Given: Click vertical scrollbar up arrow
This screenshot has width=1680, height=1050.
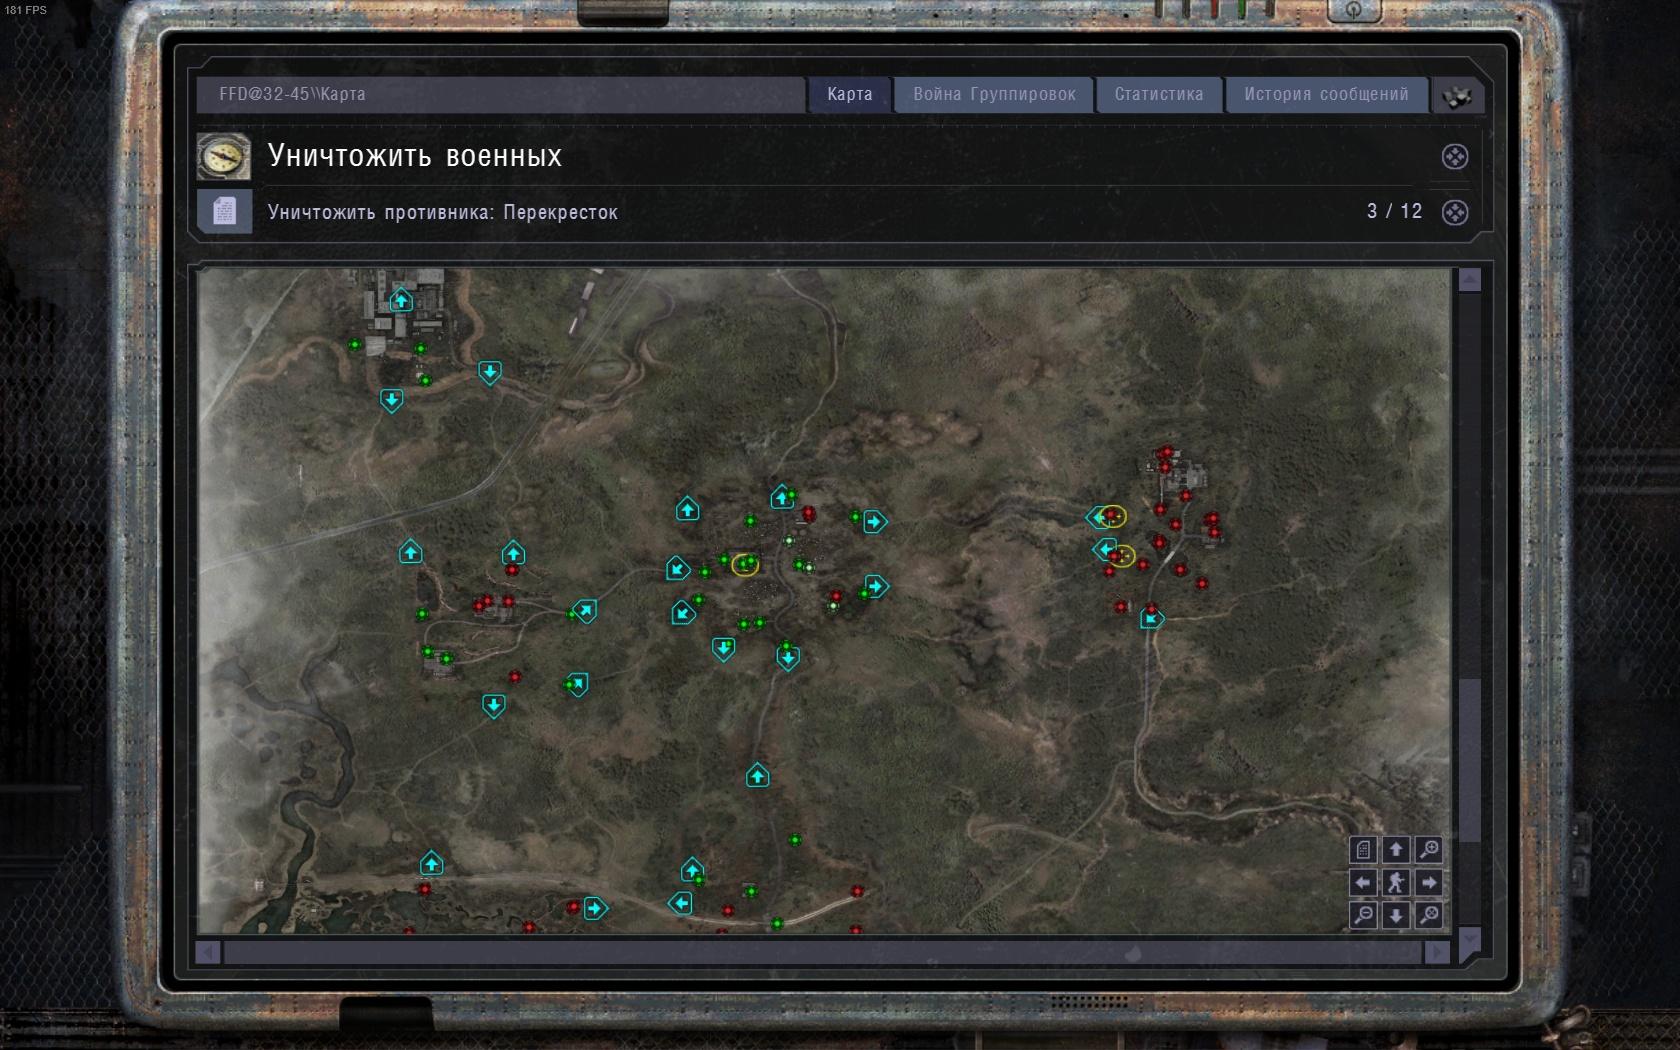Looking at the screenshot, I should pos(1469,281).
